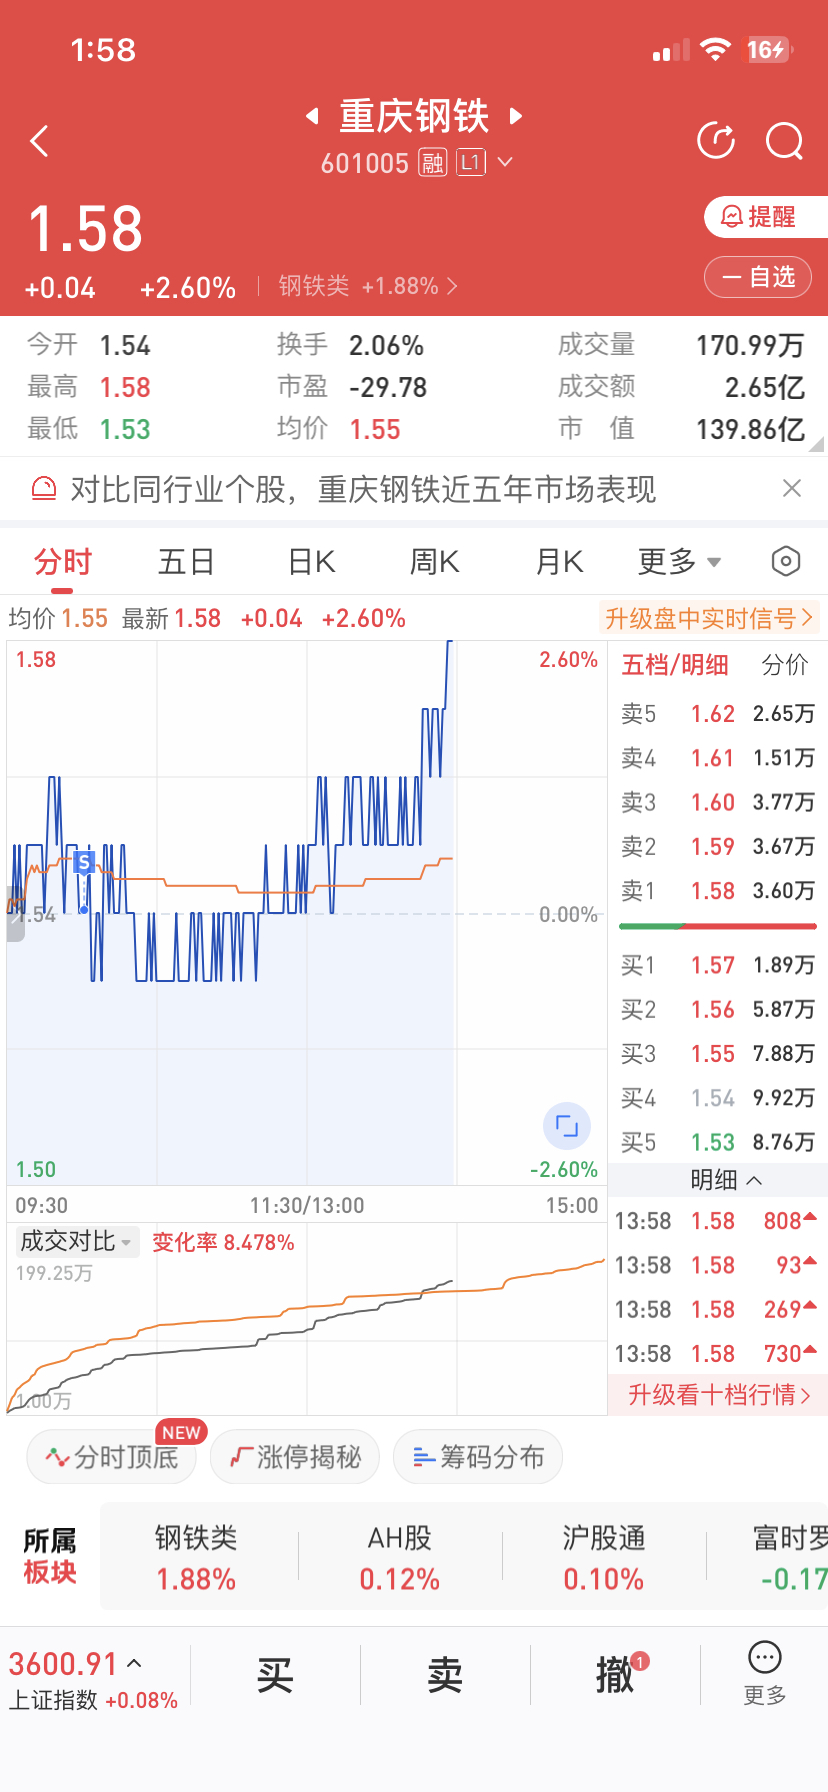Image resolution: width=828 pixels, height=1792 pixels.
Task: Tap the 13:58 trade of 808
Action: point(717,1221)
